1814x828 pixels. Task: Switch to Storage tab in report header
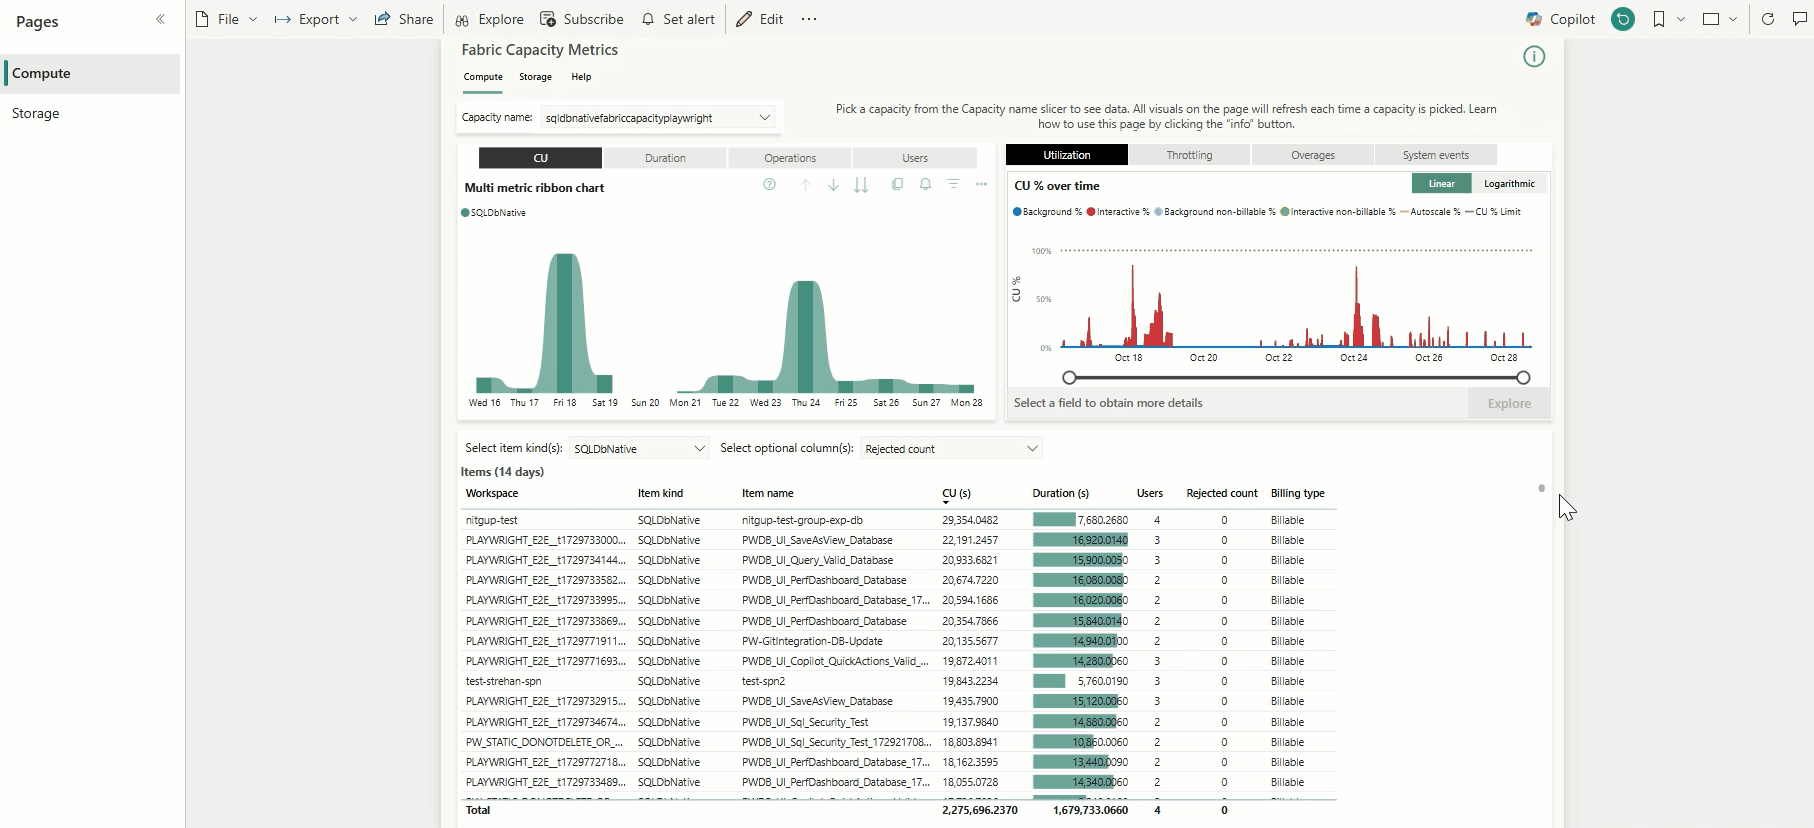pyautogui.click(x=535, y=77)
